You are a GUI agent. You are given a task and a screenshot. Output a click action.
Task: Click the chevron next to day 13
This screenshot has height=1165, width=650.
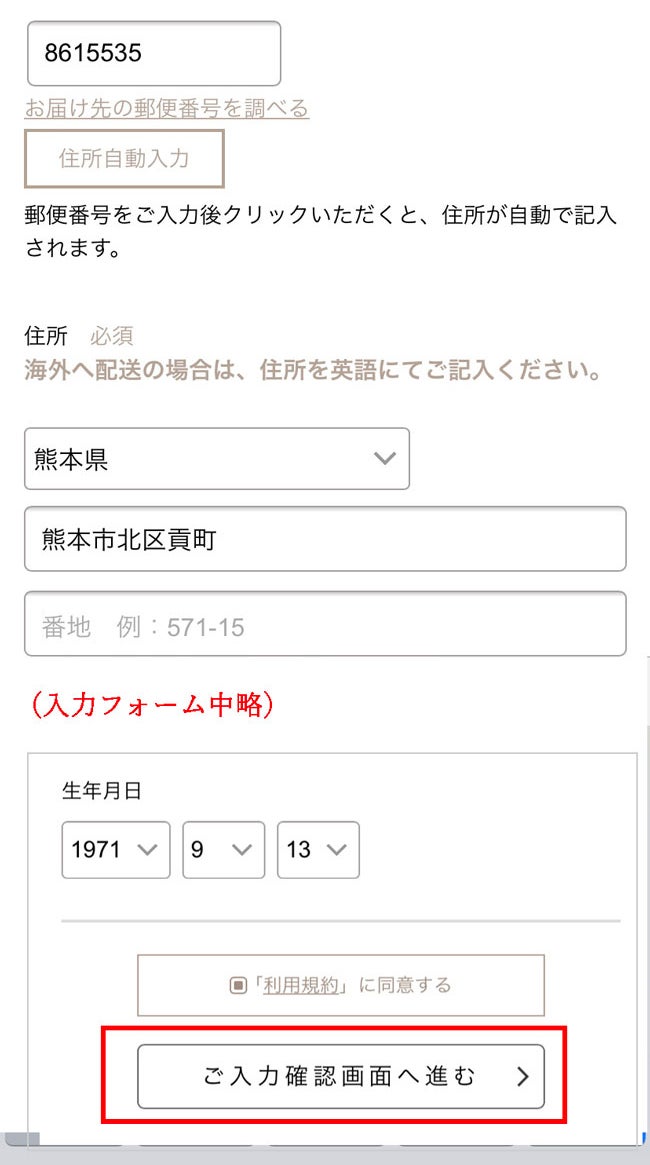coord(335,850)
